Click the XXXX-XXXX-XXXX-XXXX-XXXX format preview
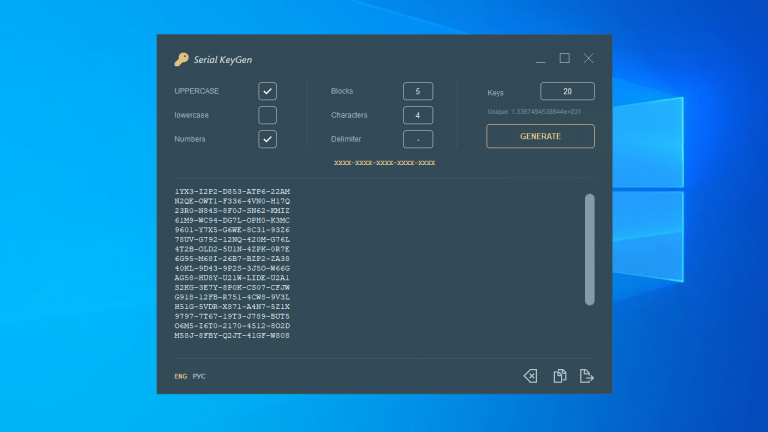768x432 pixels. click(x=384, y=163)
